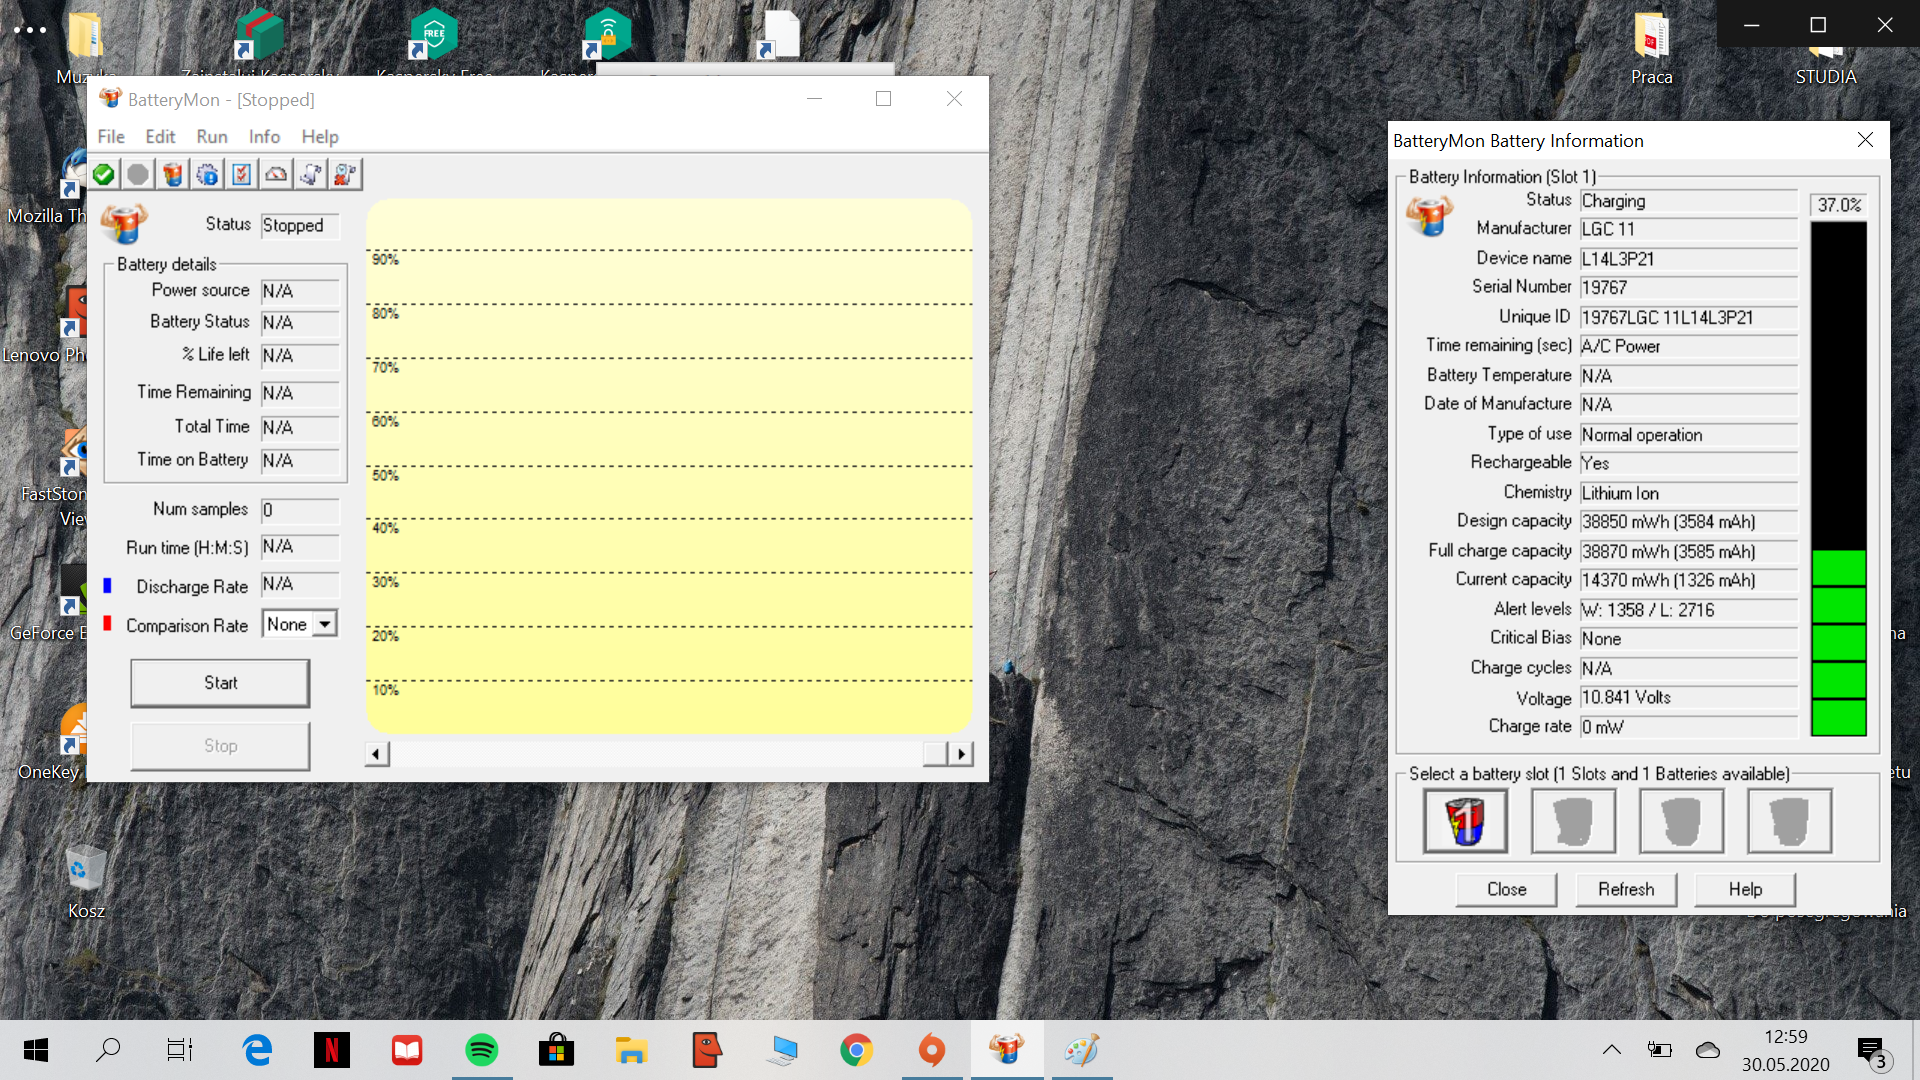Screen dimensions: 1920x1080
Task: Click the grey octagon stop monitoring toolbar icon
Action: [x=138, y=175]
